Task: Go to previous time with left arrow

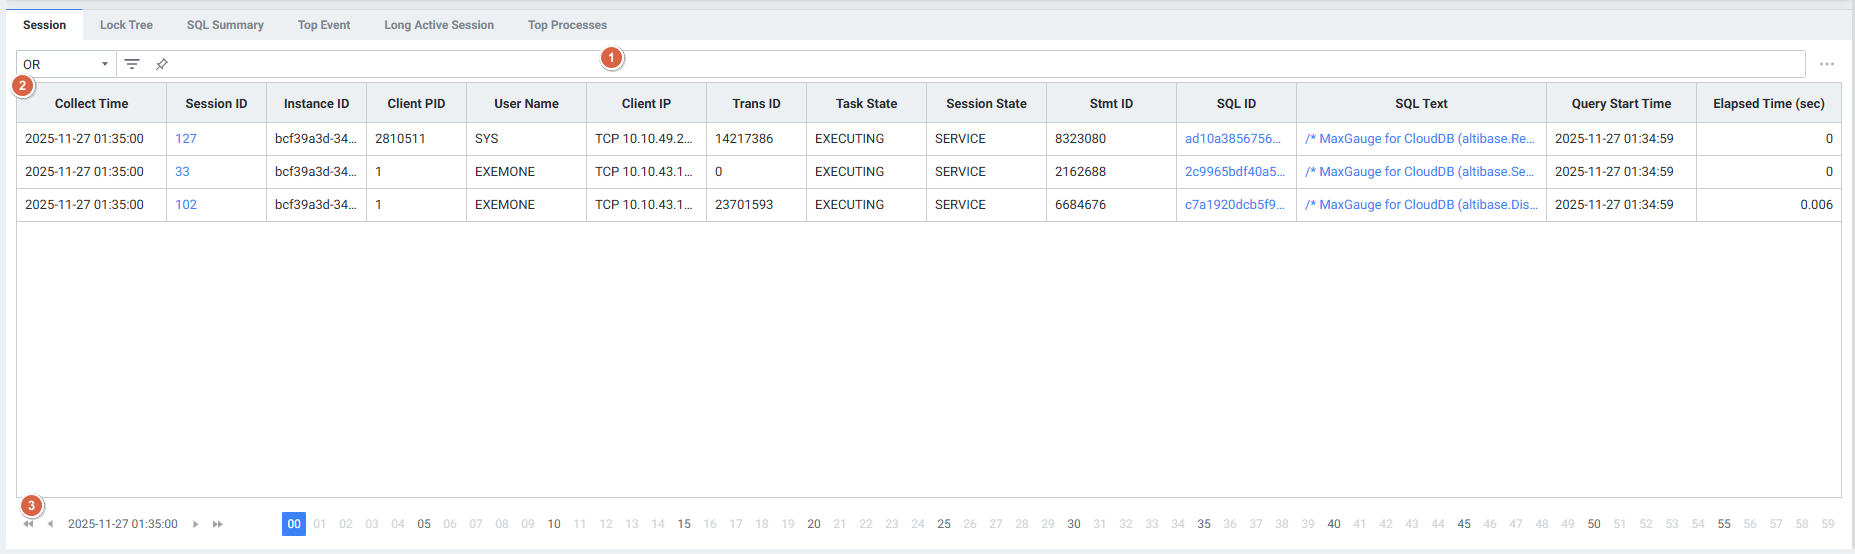Action: pos(50,524)
